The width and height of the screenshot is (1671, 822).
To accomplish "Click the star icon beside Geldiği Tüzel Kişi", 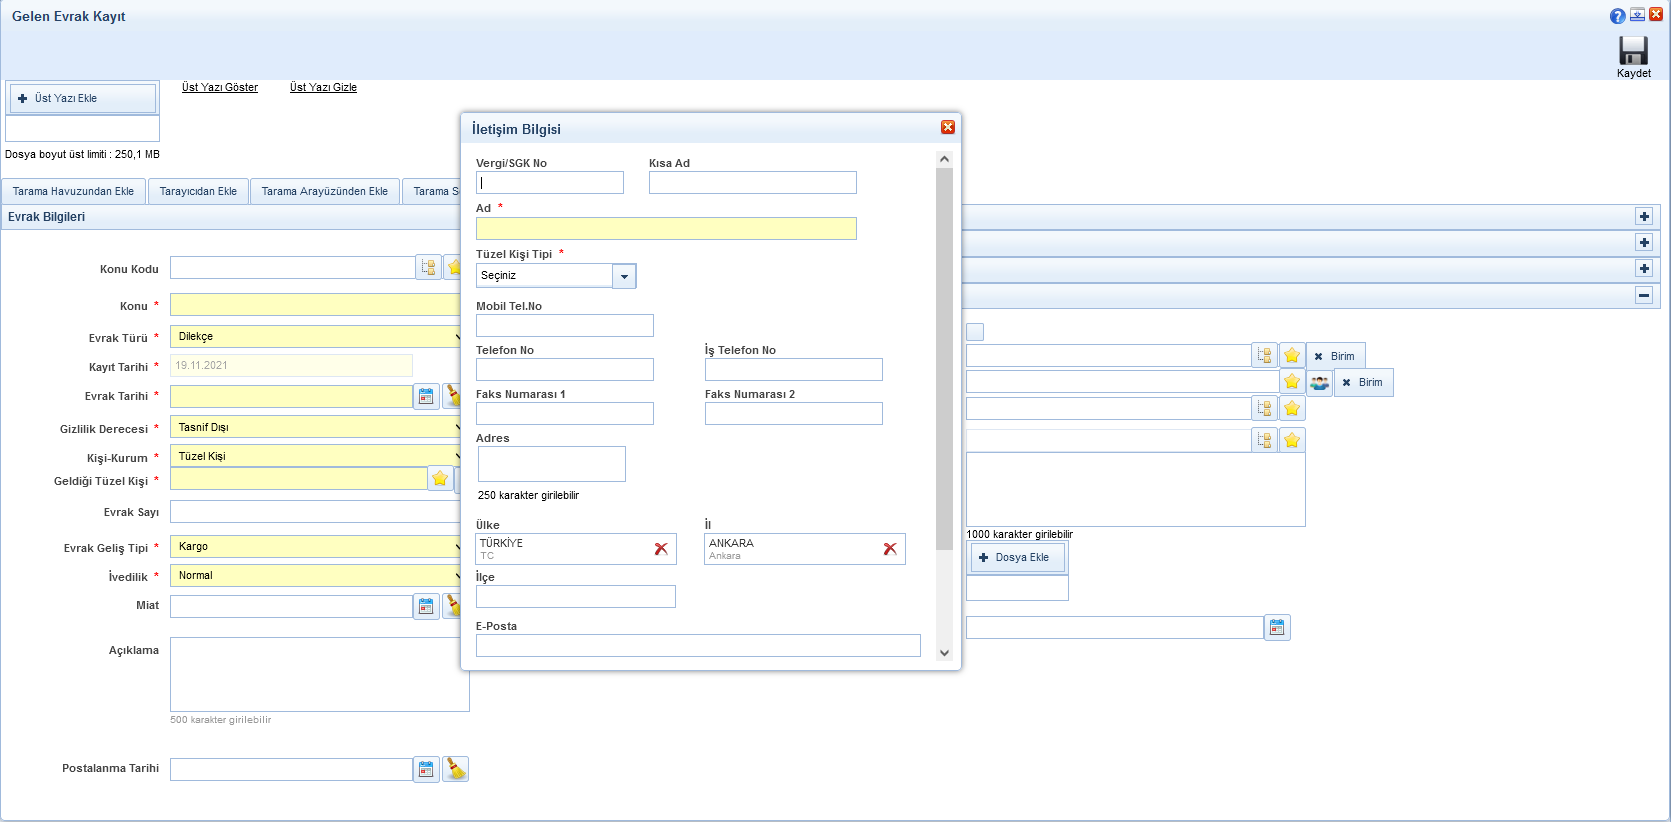I will 440,478.
